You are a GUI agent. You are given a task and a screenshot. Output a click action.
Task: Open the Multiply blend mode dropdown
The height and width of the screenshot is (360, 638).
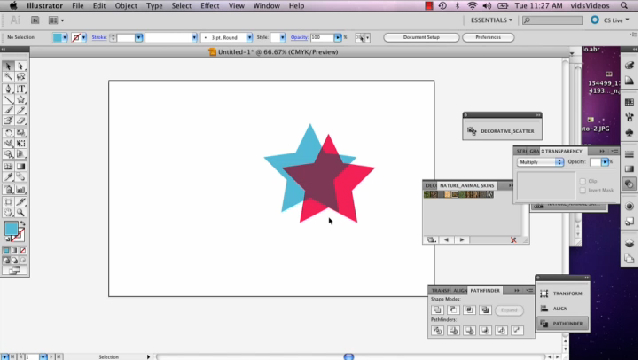(x=540, y=162)
